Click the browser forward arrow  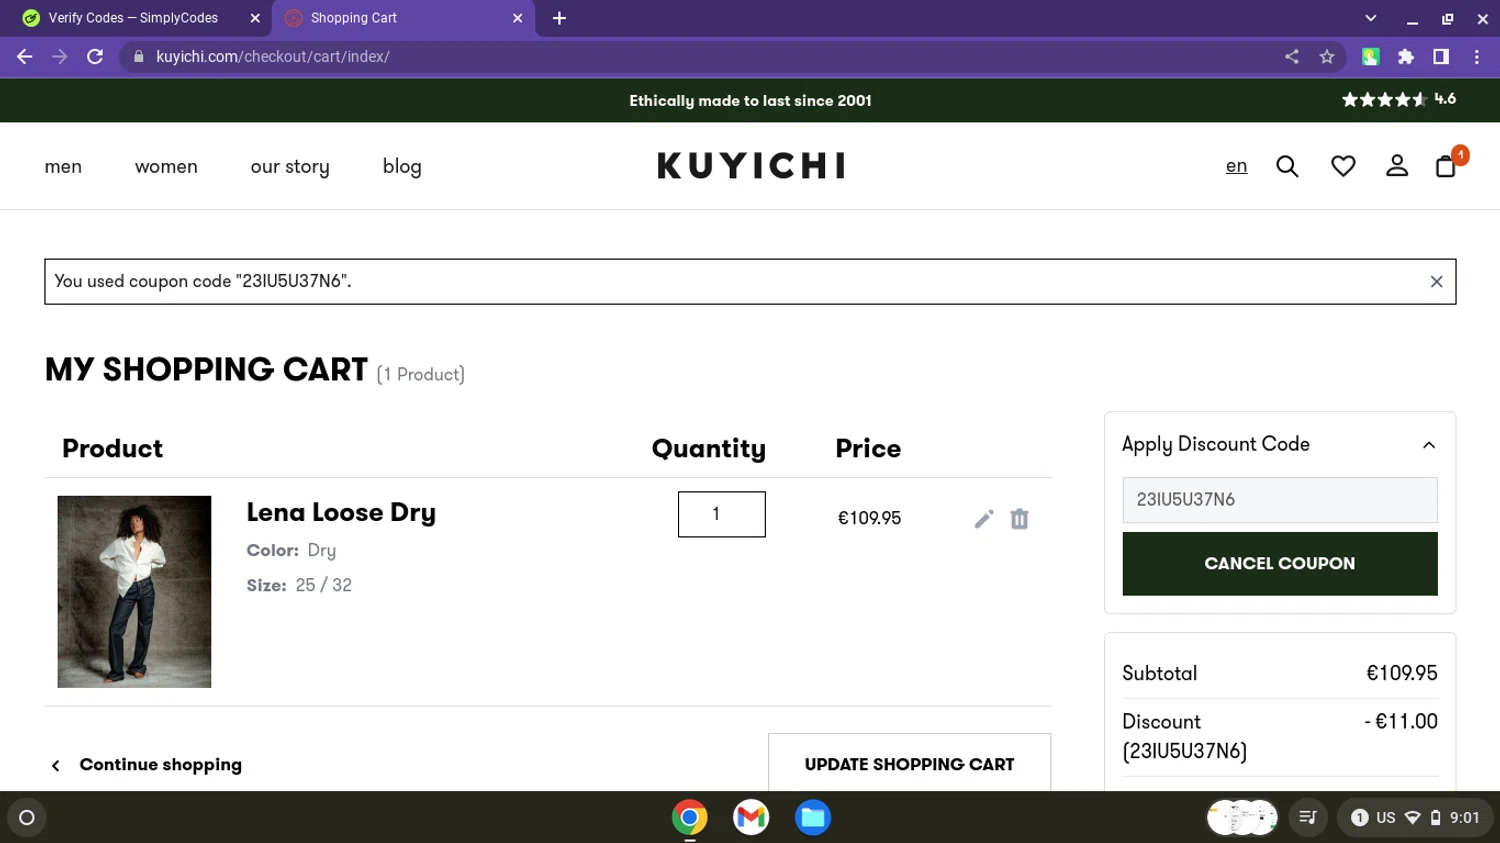(60, 57)
